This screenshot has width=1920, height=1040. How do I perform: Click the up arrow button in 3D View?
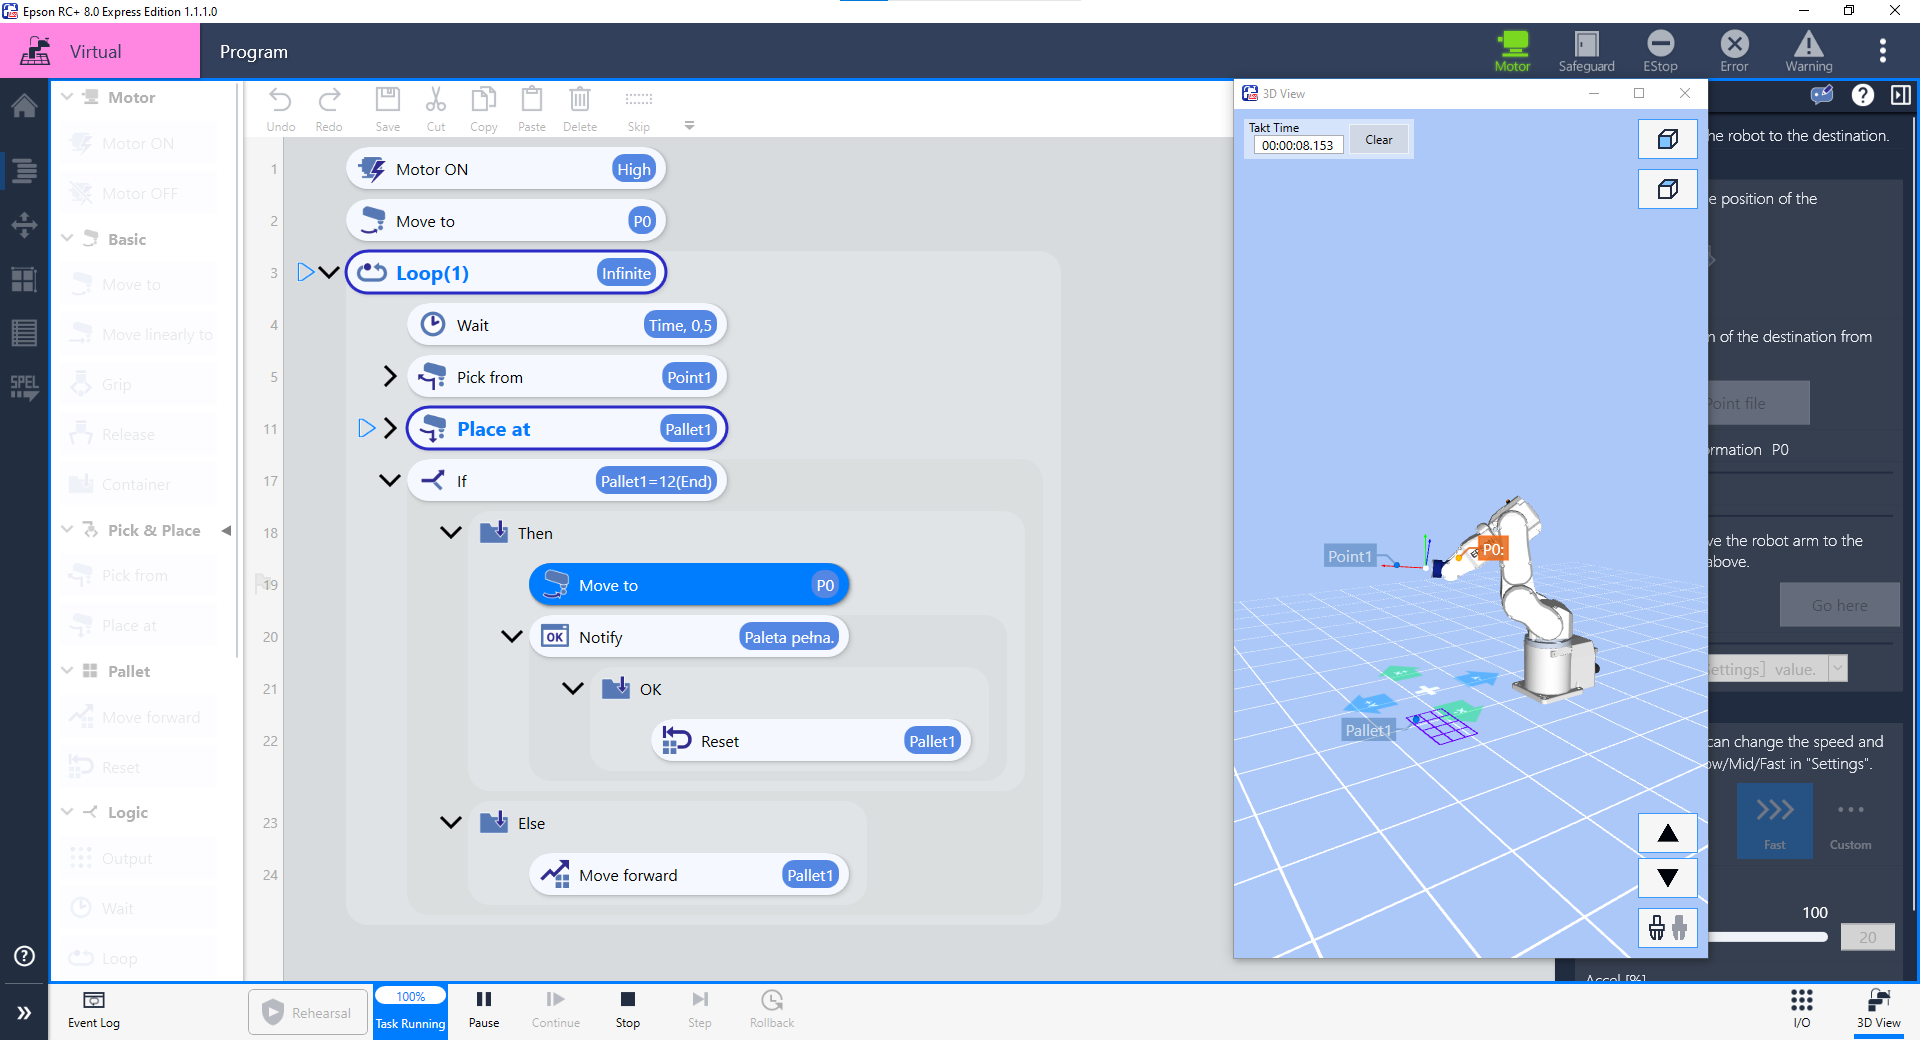1667,833
